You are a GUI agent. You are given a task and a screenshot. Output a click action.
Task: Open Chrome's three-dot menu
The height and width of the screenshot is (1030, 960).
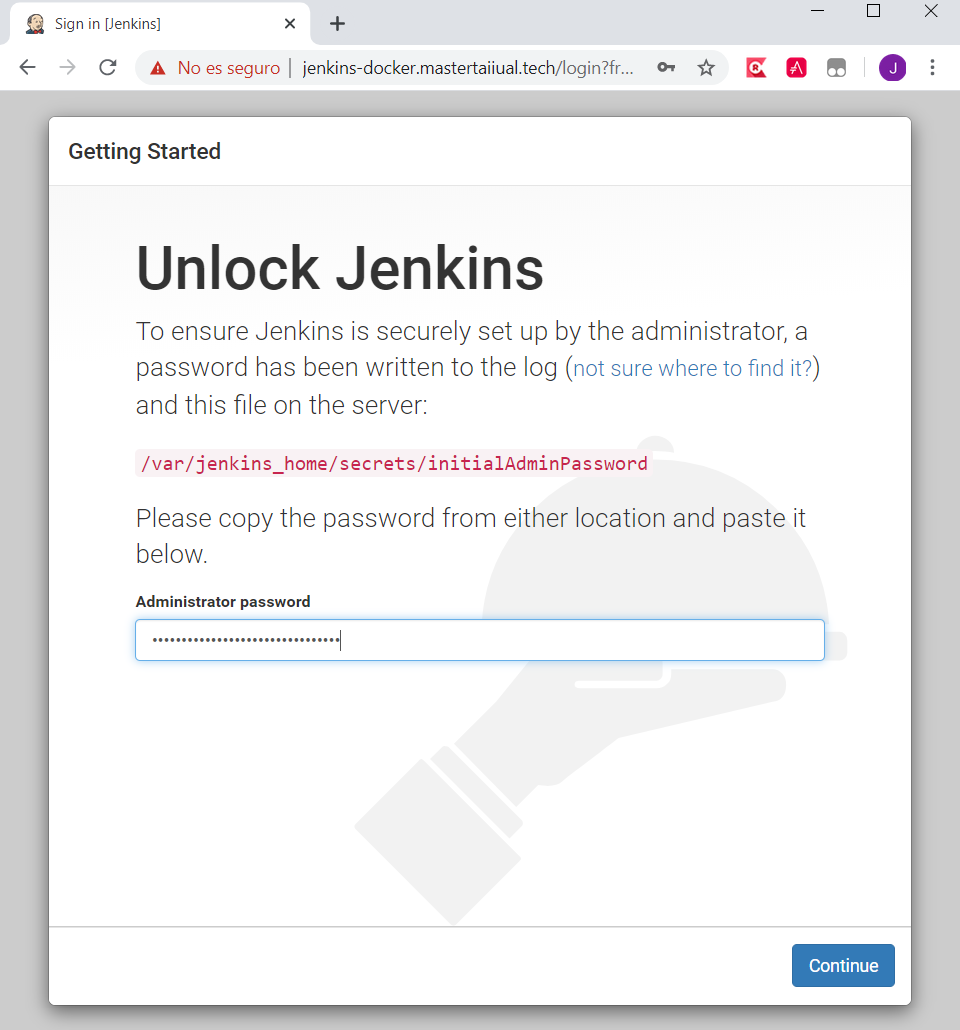tap(932, 68)
